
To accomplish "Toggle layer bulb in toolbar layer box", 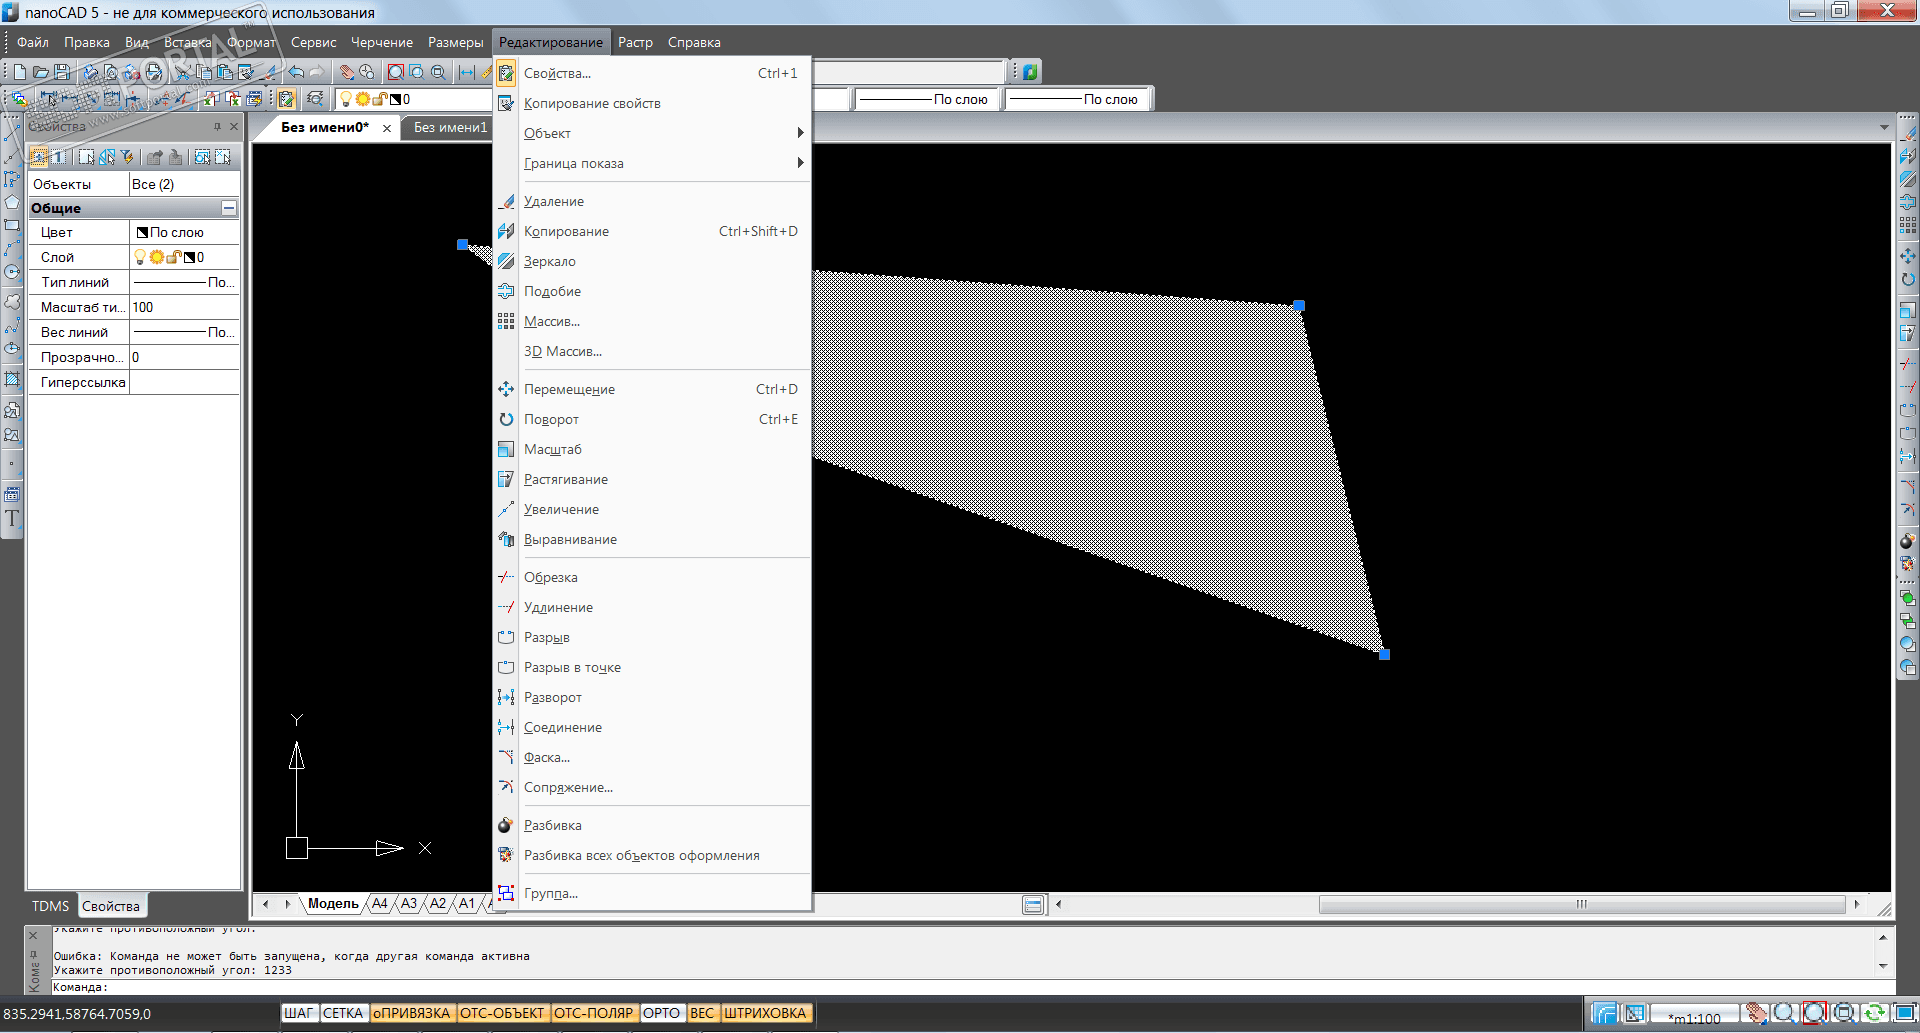I will coord(346,99).
